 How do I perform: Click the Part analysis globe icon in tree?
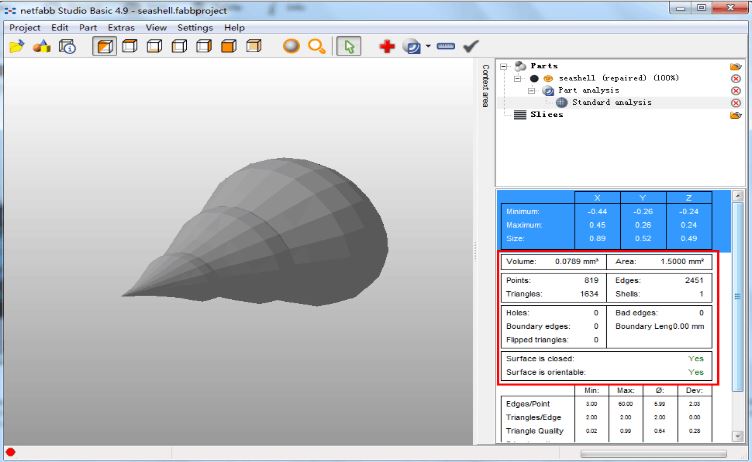click(548, 90)
